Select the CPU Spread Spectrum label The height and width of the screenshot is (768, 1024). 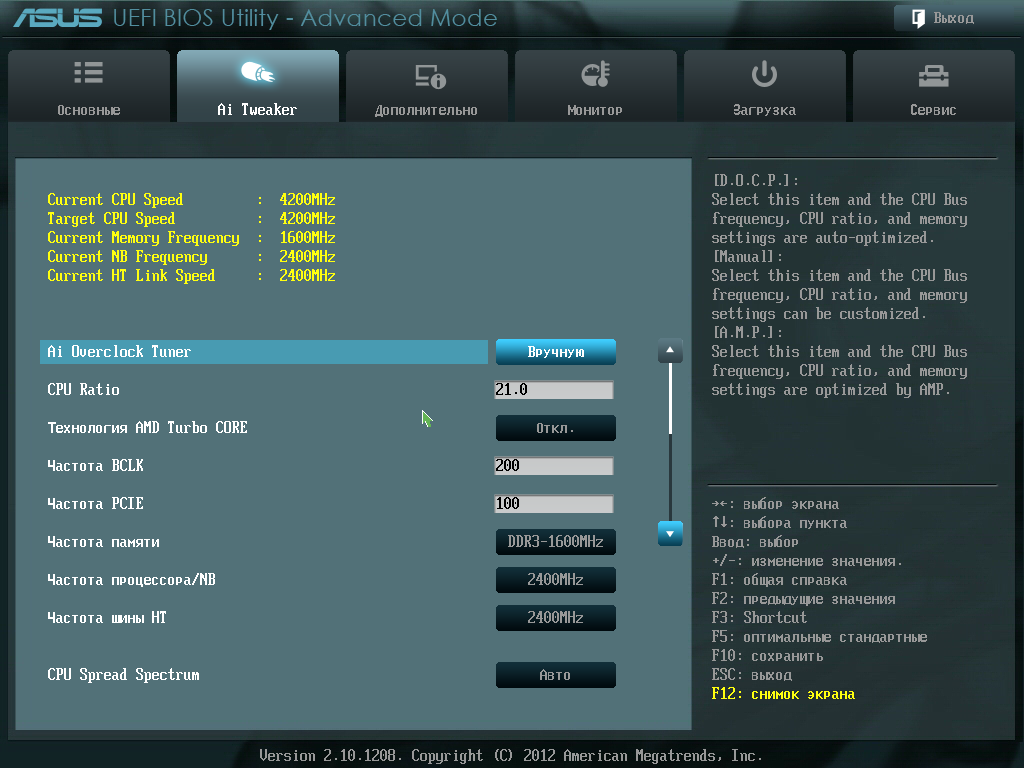point(123,675)
